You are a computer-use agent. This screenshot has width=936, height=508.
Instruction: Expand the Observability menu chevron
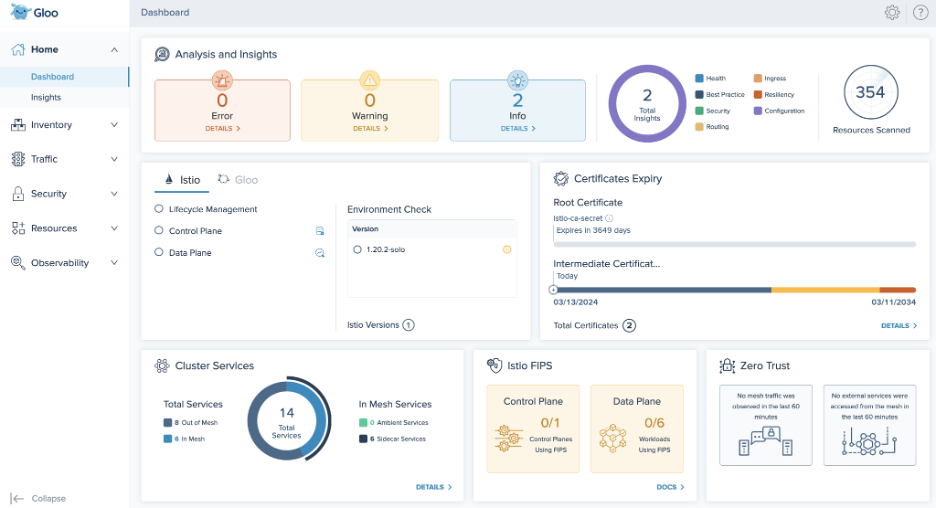coord(114,263)
